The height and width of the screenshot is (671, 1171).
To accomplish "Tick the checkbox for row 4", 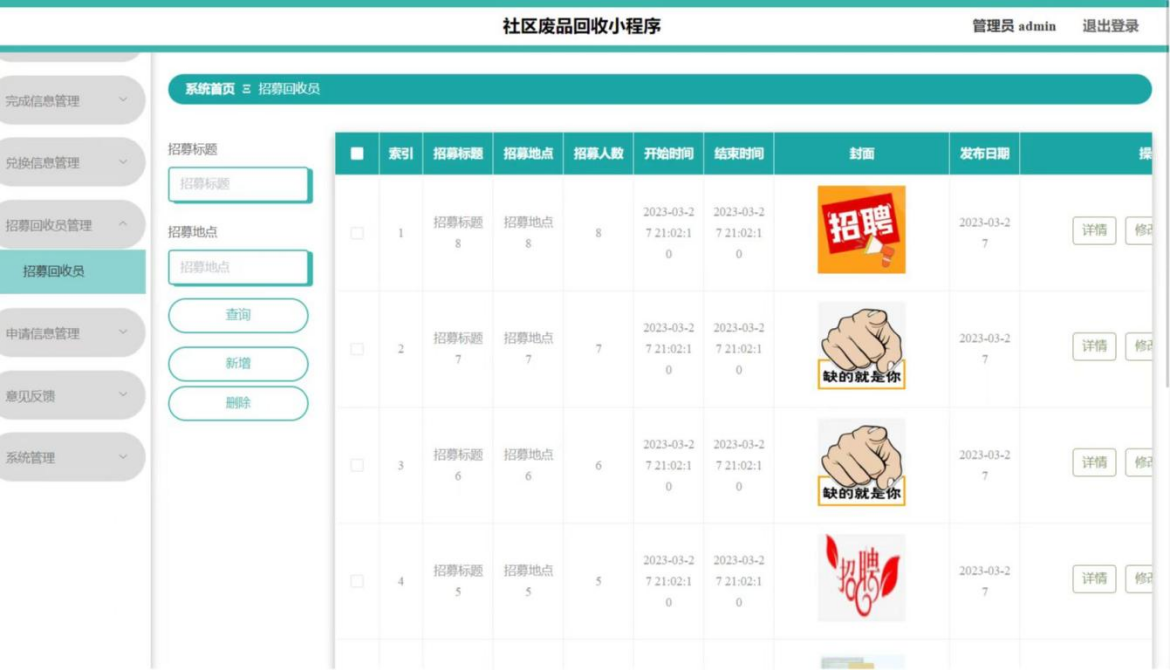I will 357,581.
